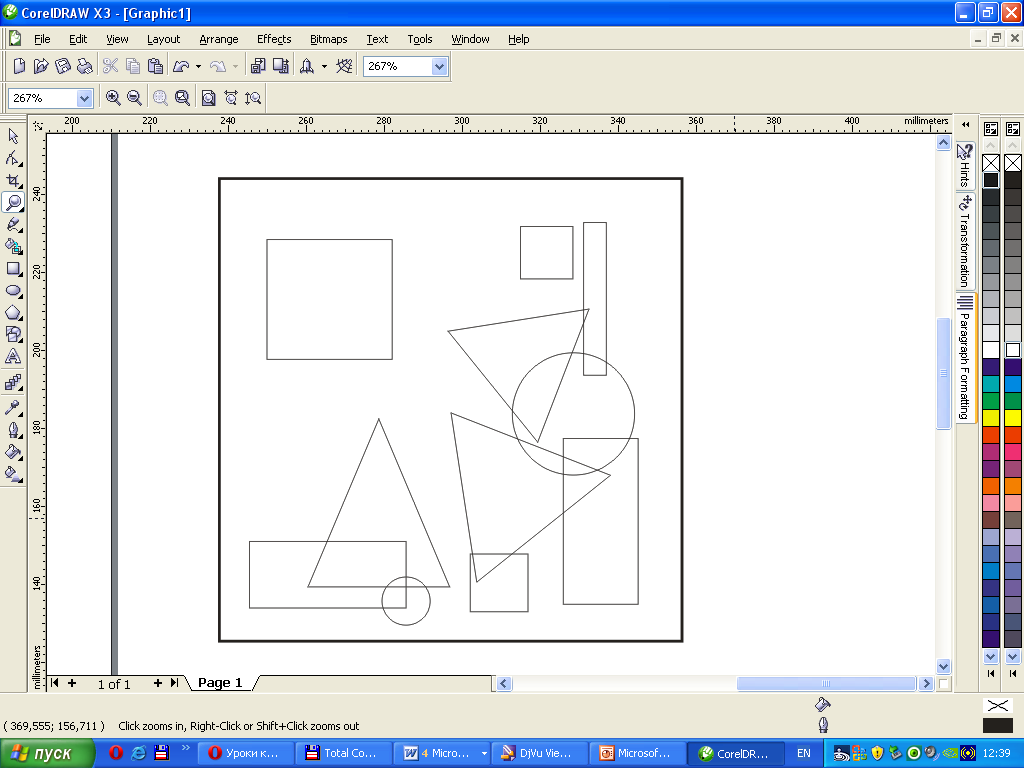Click the horizontal scrollbar right arrow
The image size is (1024, 768).
click(x=925, y=683)
